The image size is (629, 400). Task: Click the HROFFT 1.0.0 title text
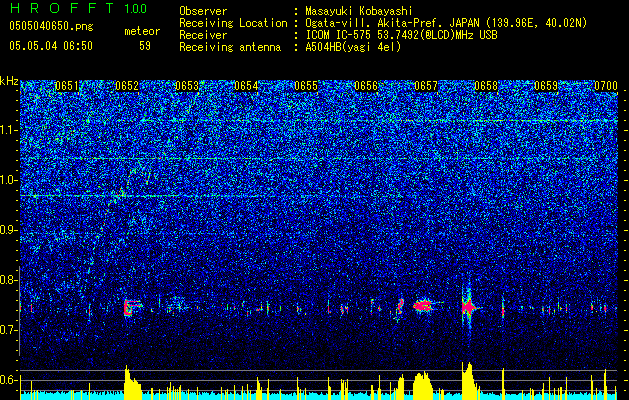point(78,8)
